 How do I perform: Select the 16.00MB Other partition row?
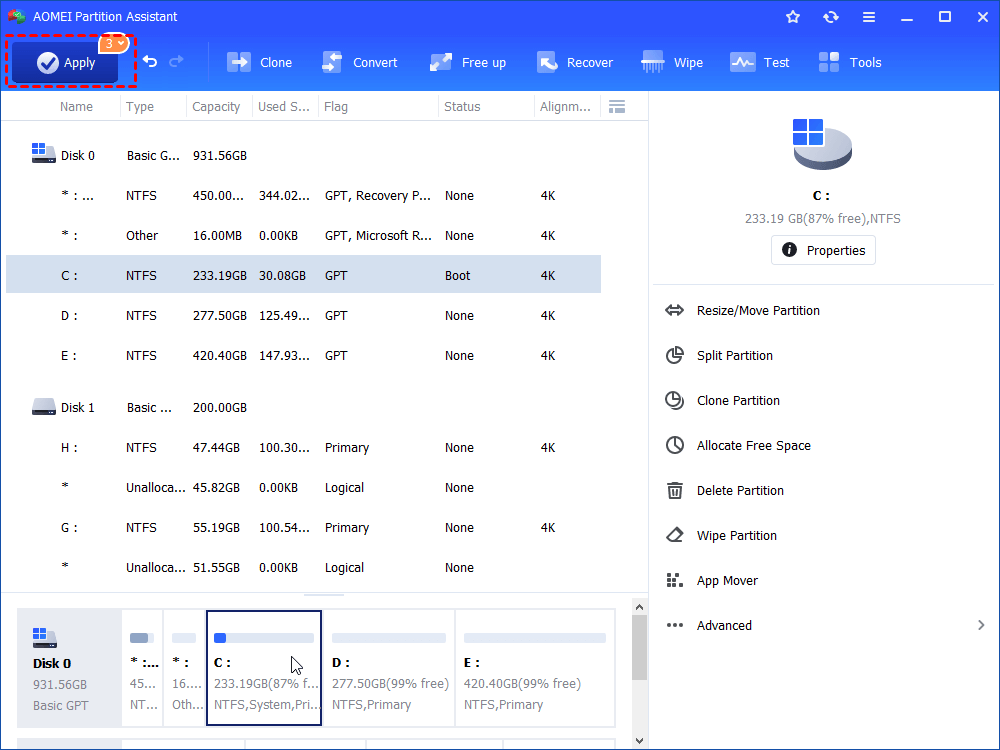[304, 236]
